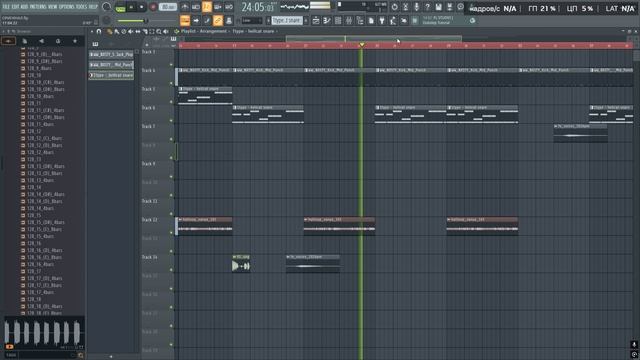Select the playlist paint brush tool
The width and height of the screenshot is (640, 360).
117,31
